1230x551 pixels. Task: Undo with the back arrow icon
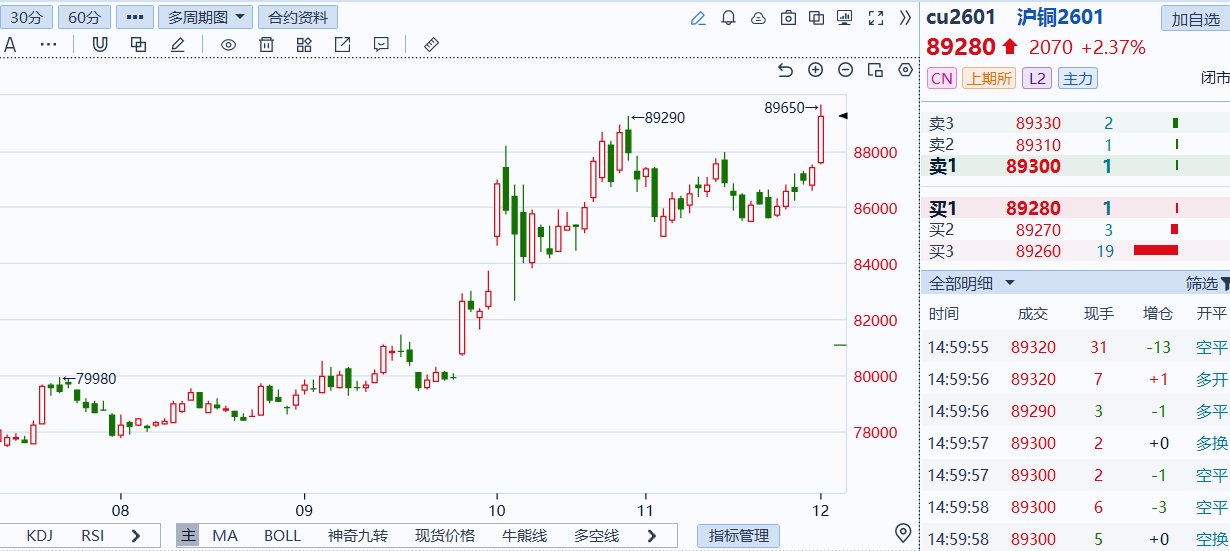click(x=785, y=70)
